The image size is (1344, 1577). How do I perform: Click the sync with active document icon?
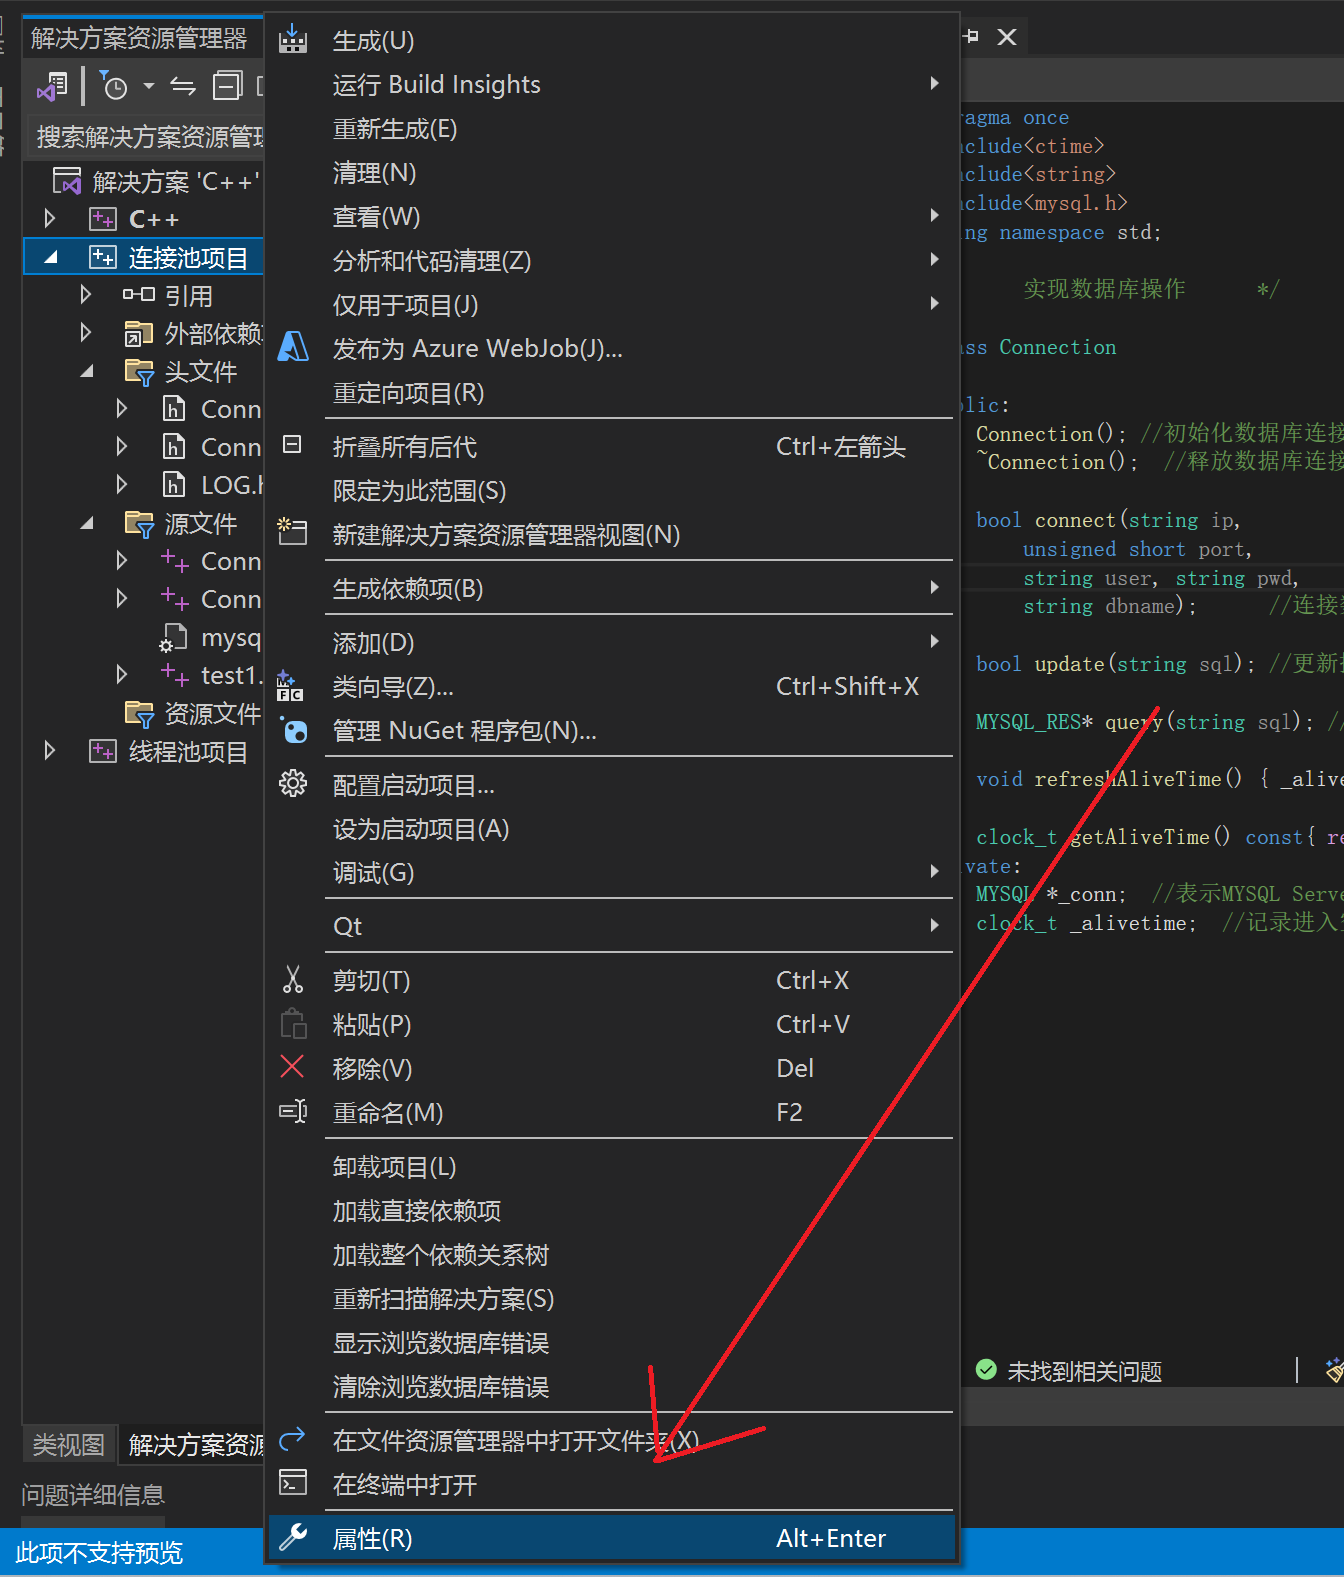183,86
